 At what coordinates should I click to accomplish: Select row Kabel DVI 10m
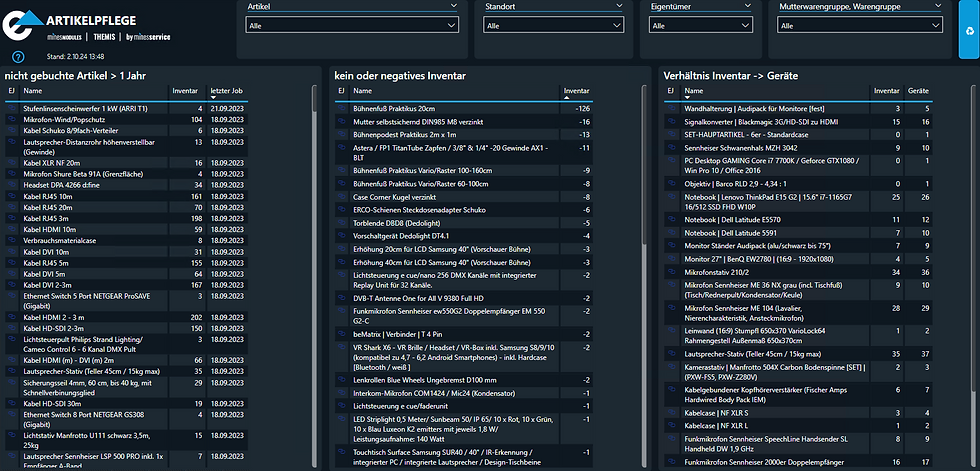point(126,252)
